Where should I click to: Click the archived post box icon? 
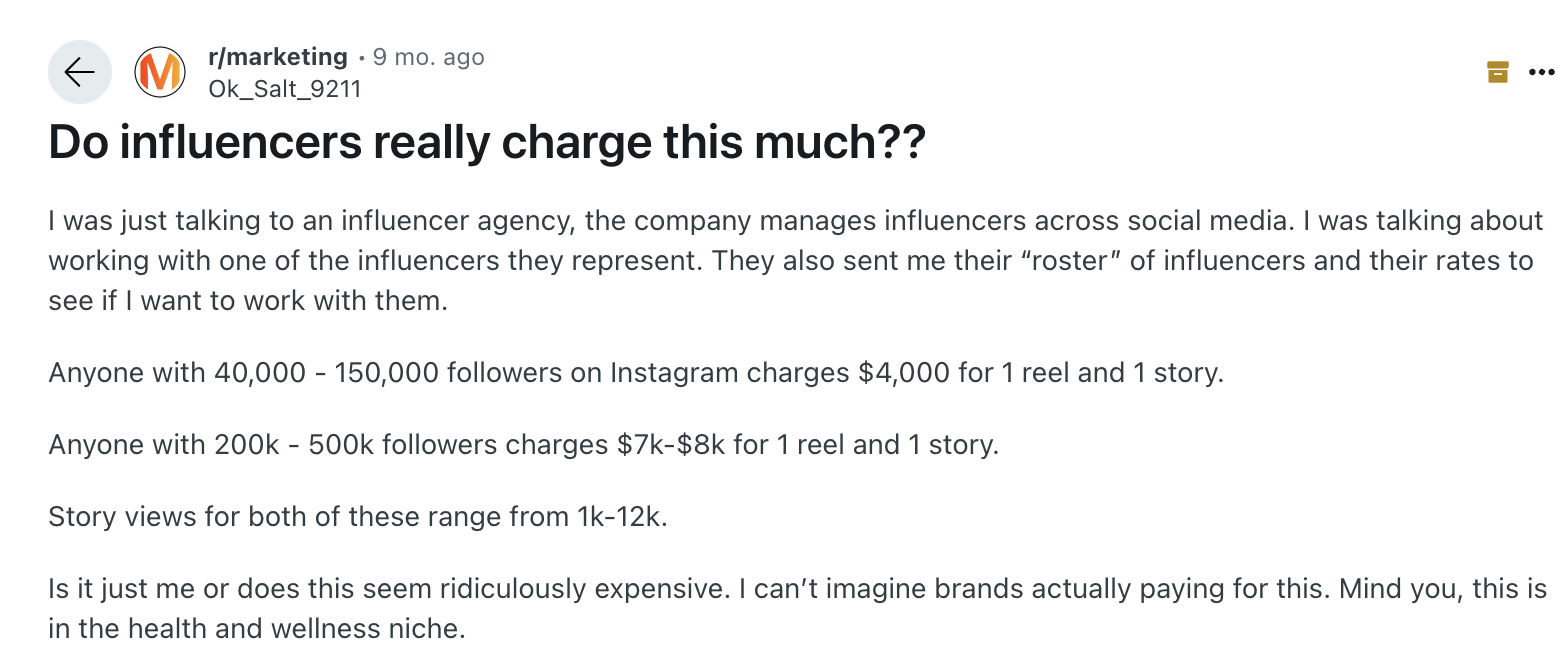1497,72
